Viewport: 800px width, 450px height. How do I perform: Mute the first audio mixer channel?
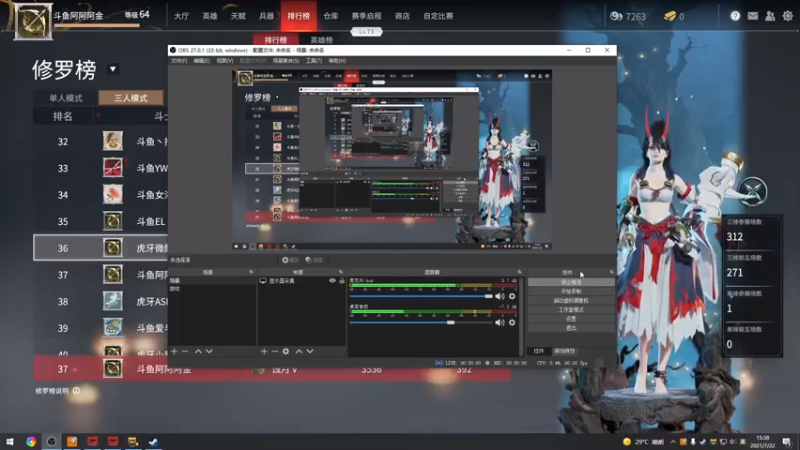tap(499, 296)
